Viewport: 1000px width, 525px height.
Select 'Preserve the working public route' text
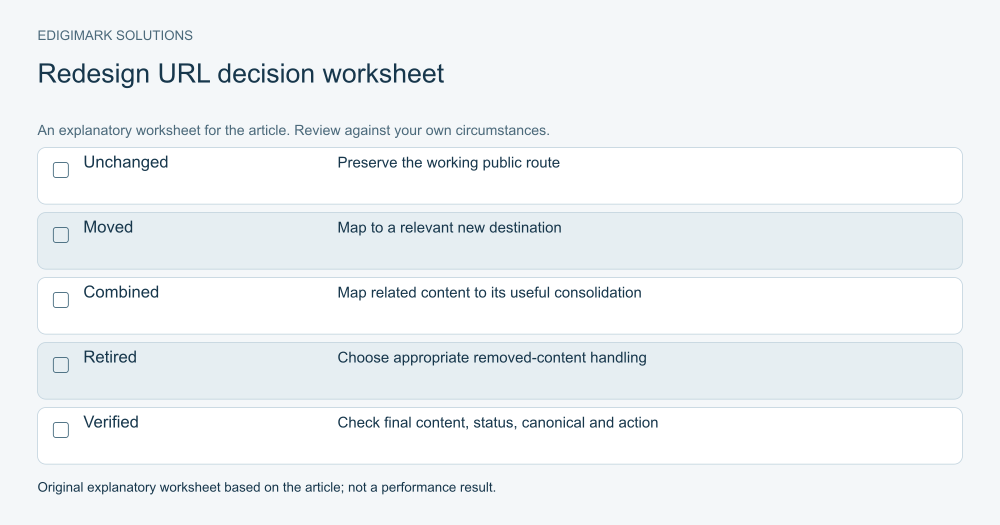(x=448, y=163)
